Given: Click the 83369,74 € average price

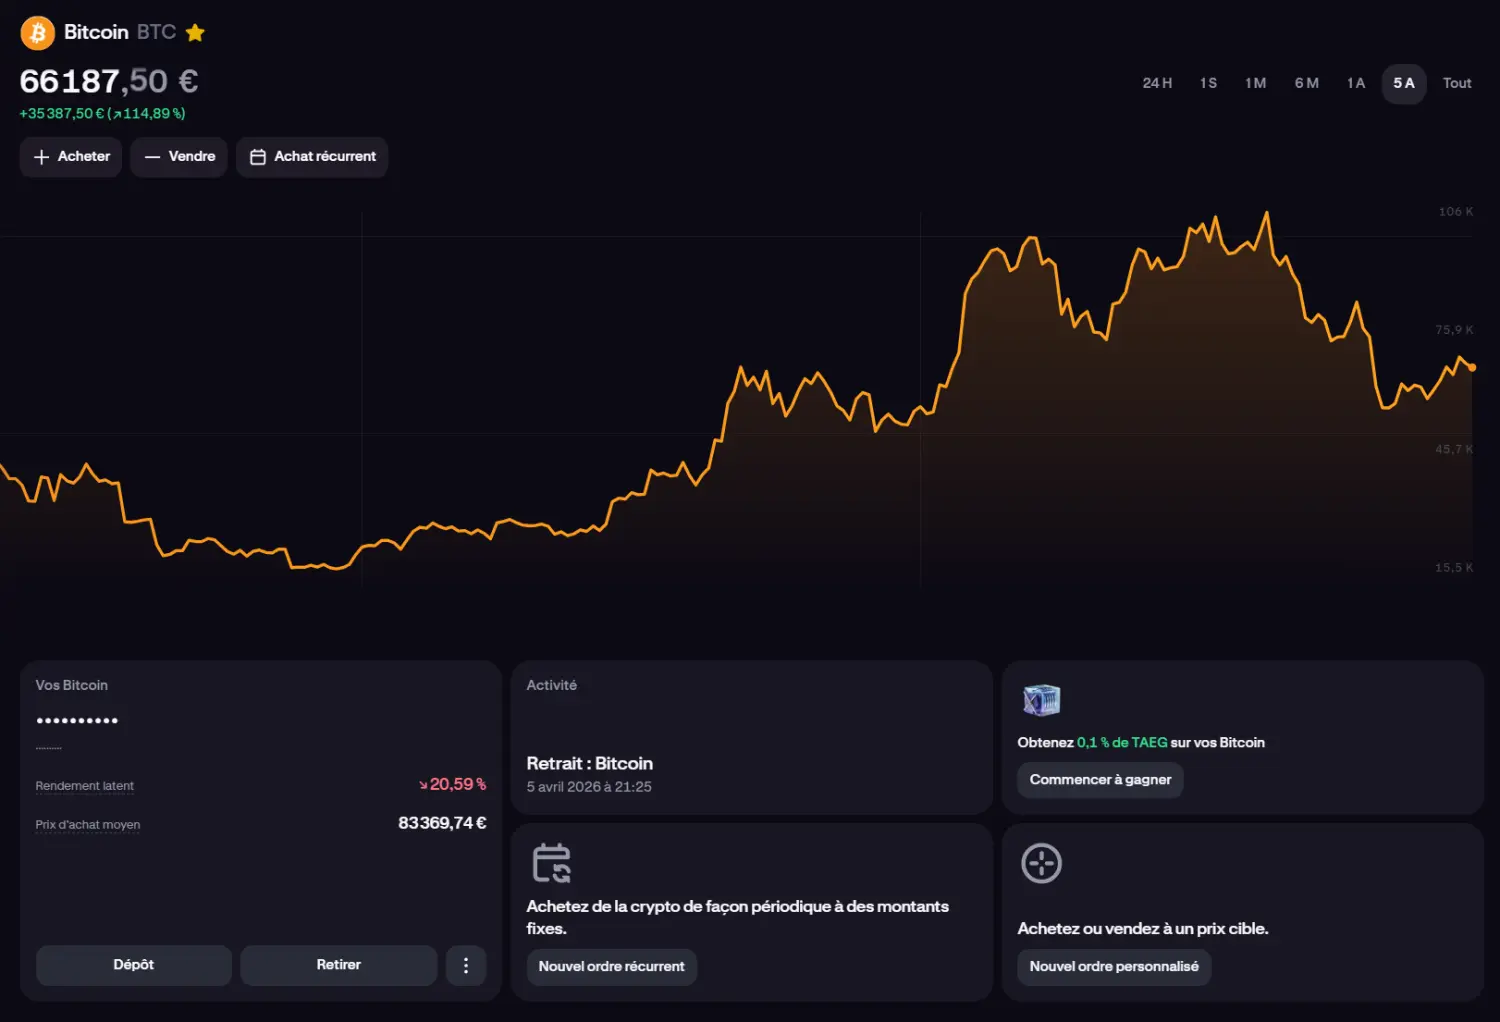Looking at the screenshot, I should tap(442, 823).
